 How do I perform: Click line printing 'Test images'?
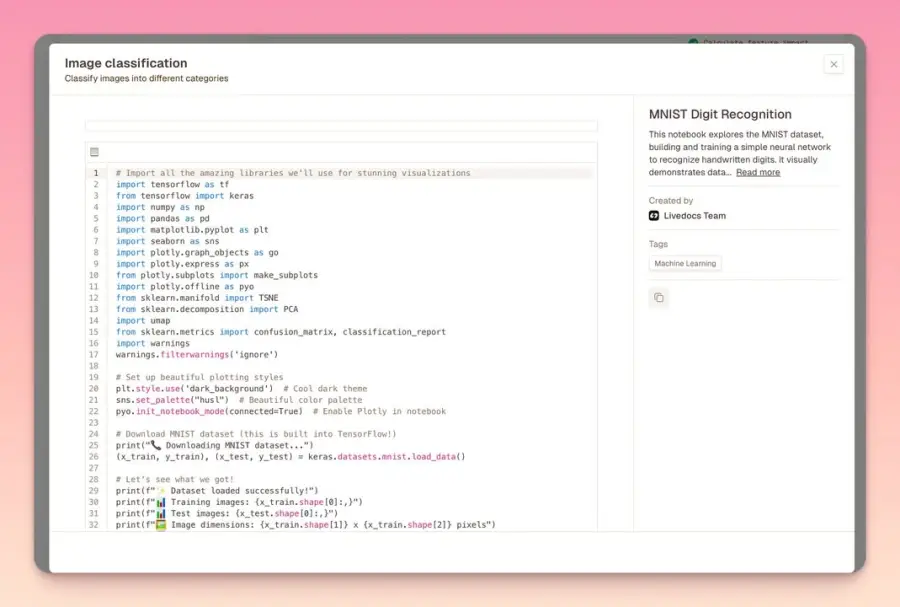coord(227,513)
